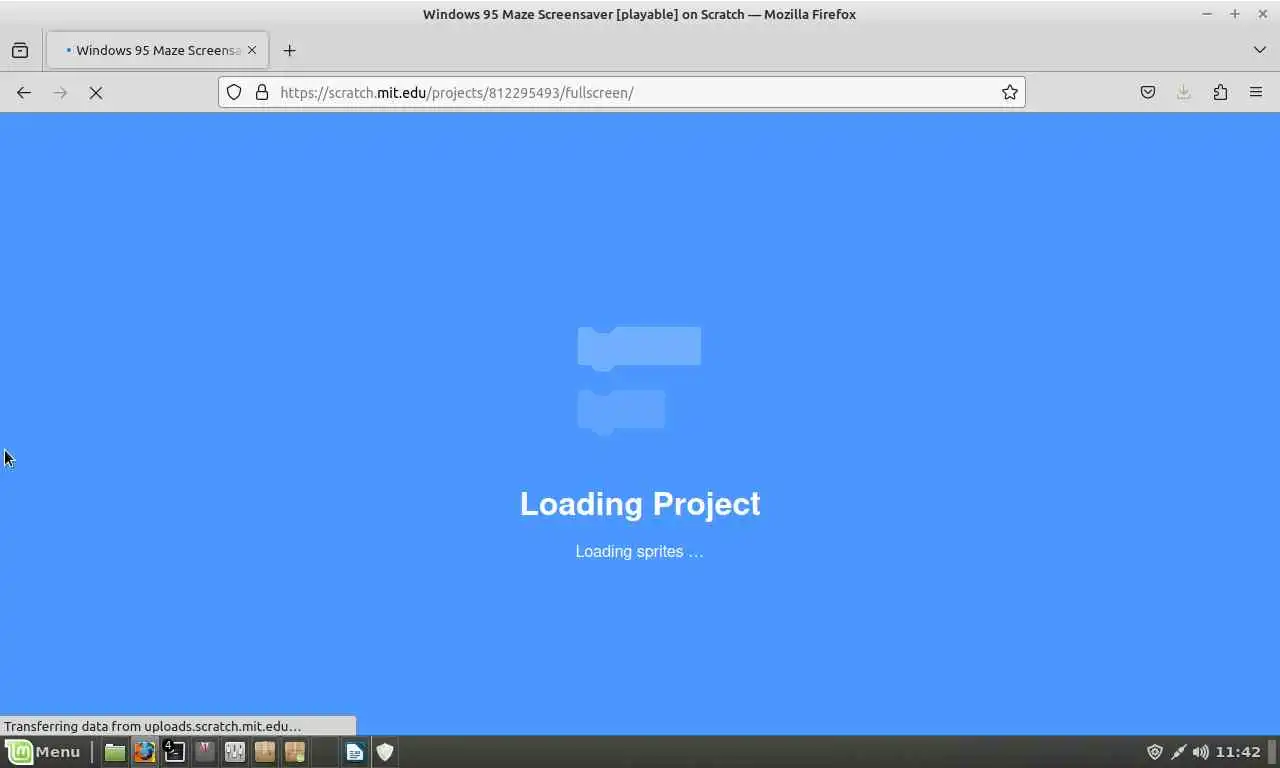The height and width of the screenshot is (768, 1280).
Task: Switch to Firefox in the taskbar
Action: (x=145, y=751)
